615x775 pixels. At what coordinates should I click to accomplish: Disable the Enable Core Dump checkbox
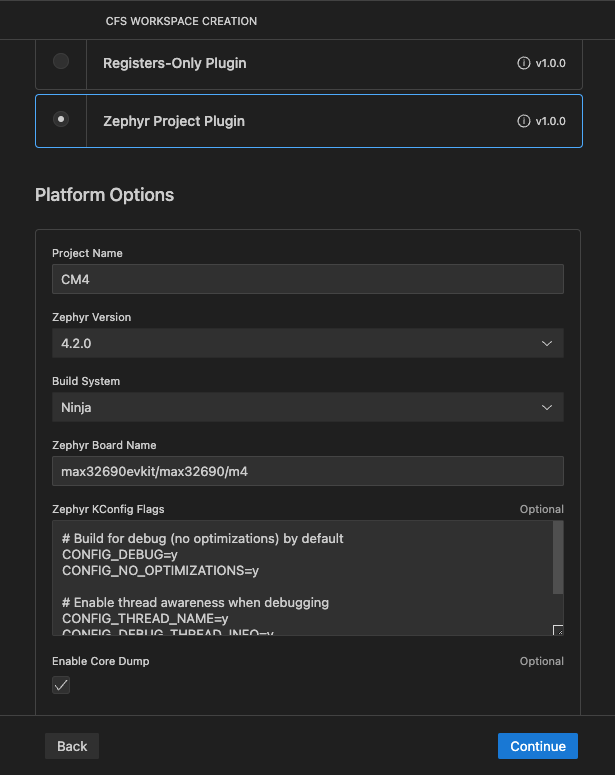[x=61, y=685]
